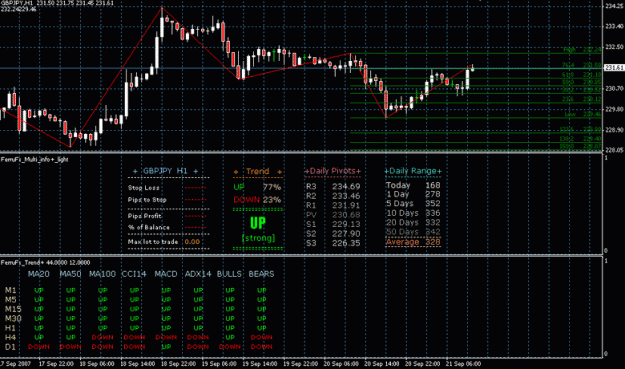Click the M30 timeframe row label

(x=13, y=318)
